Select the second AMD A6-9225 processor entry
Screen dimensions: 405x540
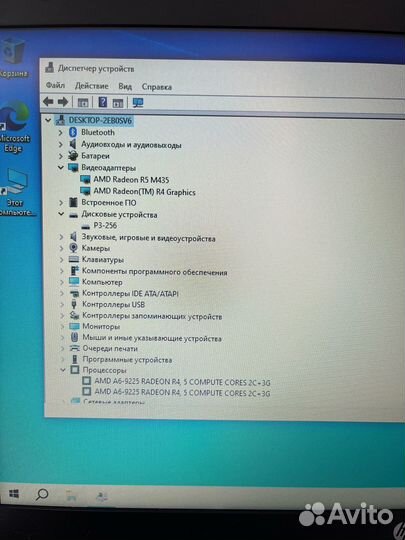182,393
